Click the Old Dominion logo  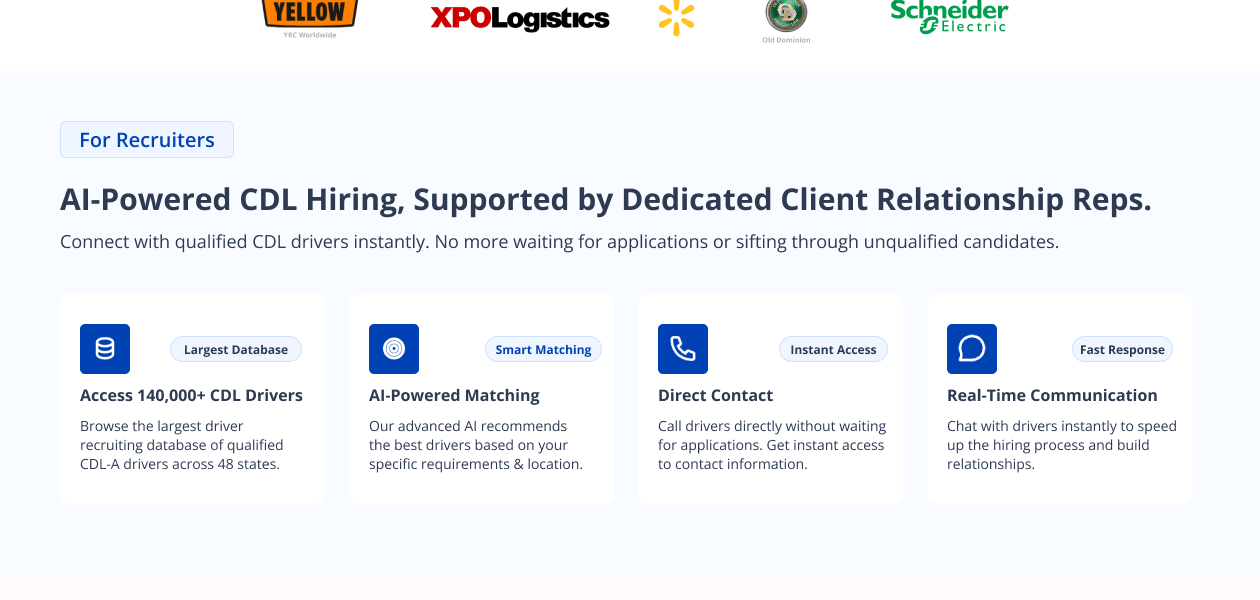pyautogui.click(x=786, y=18)
